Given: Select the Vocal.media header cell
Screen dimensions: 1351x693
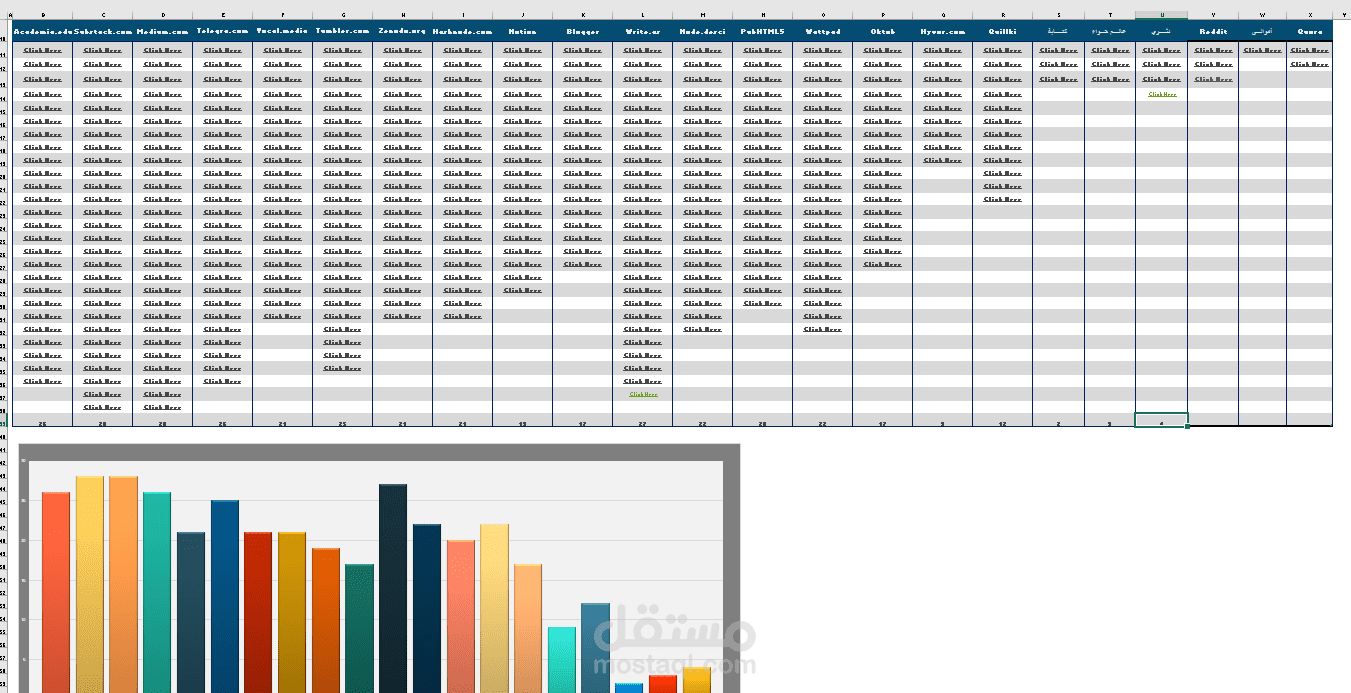Looking at the screenshot, I should pyautogui.click(x=283, y=32).
